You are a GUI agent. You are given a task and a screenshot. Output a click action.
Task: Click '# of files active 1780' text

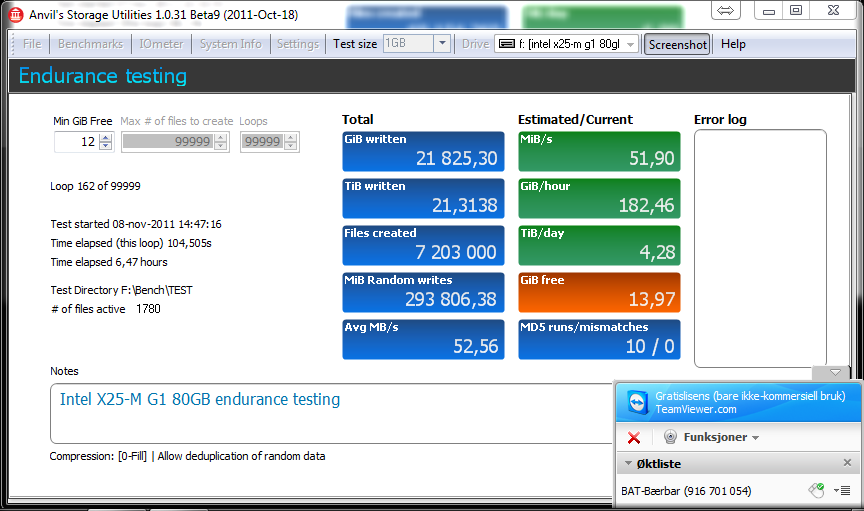pos(106,309)
